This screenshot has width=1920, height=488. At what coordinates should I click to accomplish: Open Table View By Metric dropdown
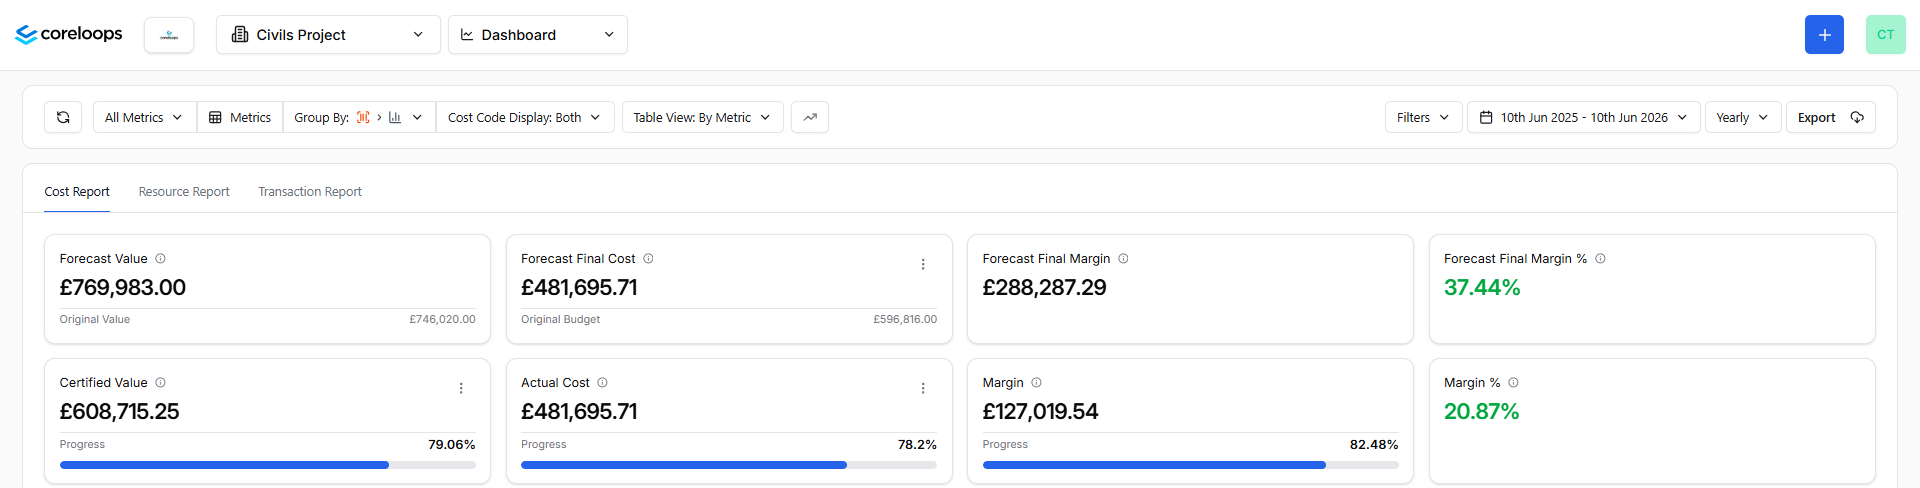702,117
